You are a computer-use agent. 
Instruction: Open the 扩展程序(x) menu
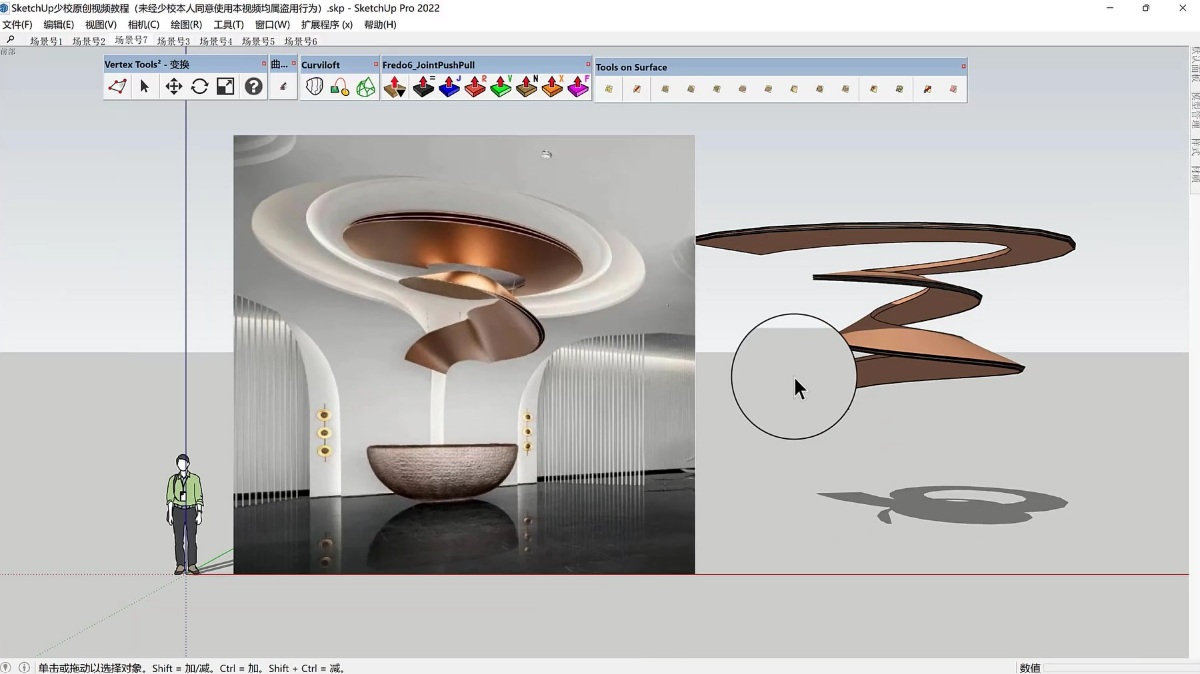(x=326, y=25)
